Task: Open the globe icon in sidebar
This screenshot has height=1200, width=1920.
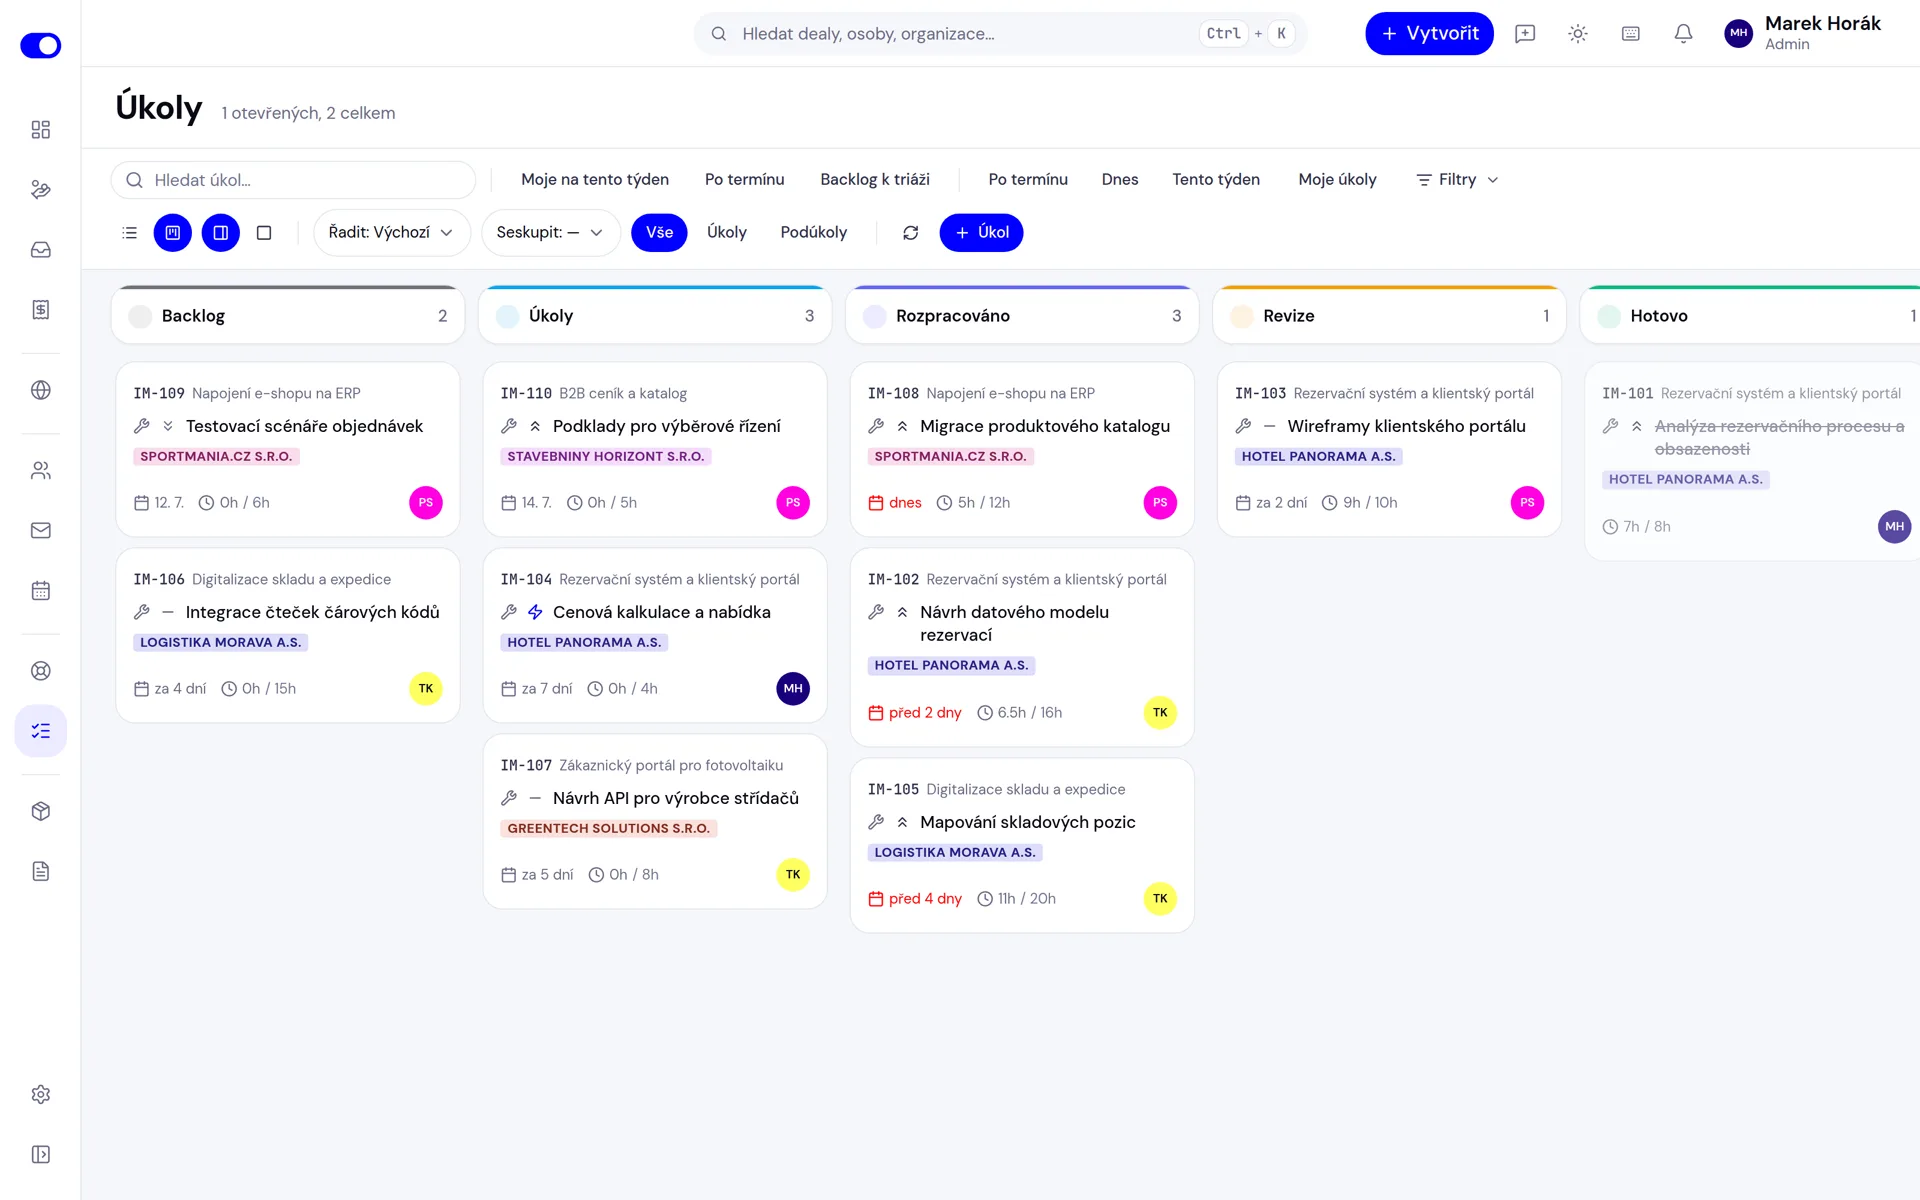Action: tap(40, 390)
